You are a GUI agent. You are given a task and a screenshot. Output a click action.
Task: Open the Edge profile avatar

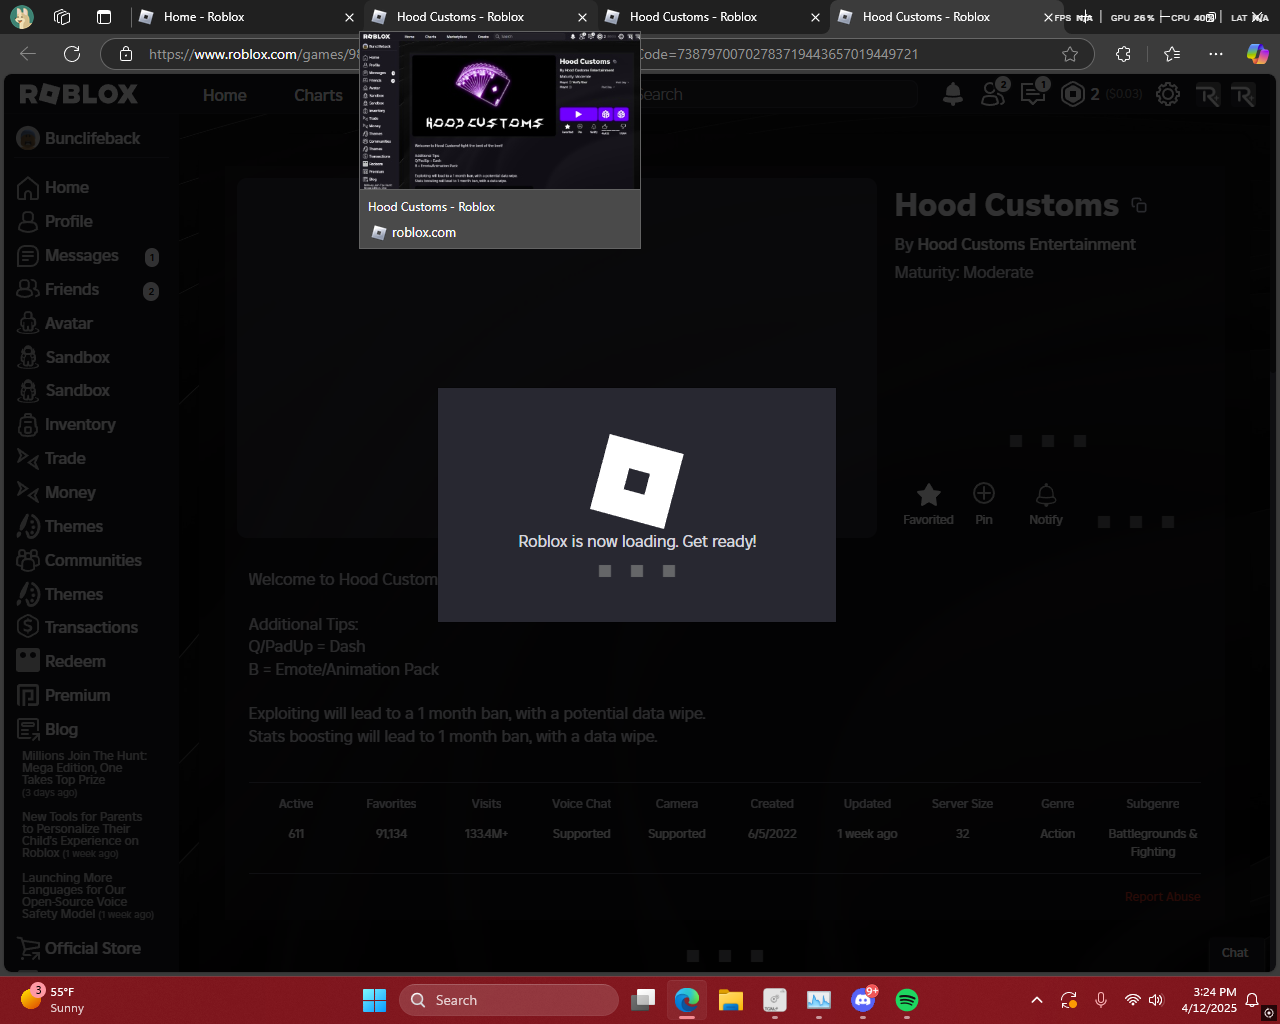(x=22, y=16)
